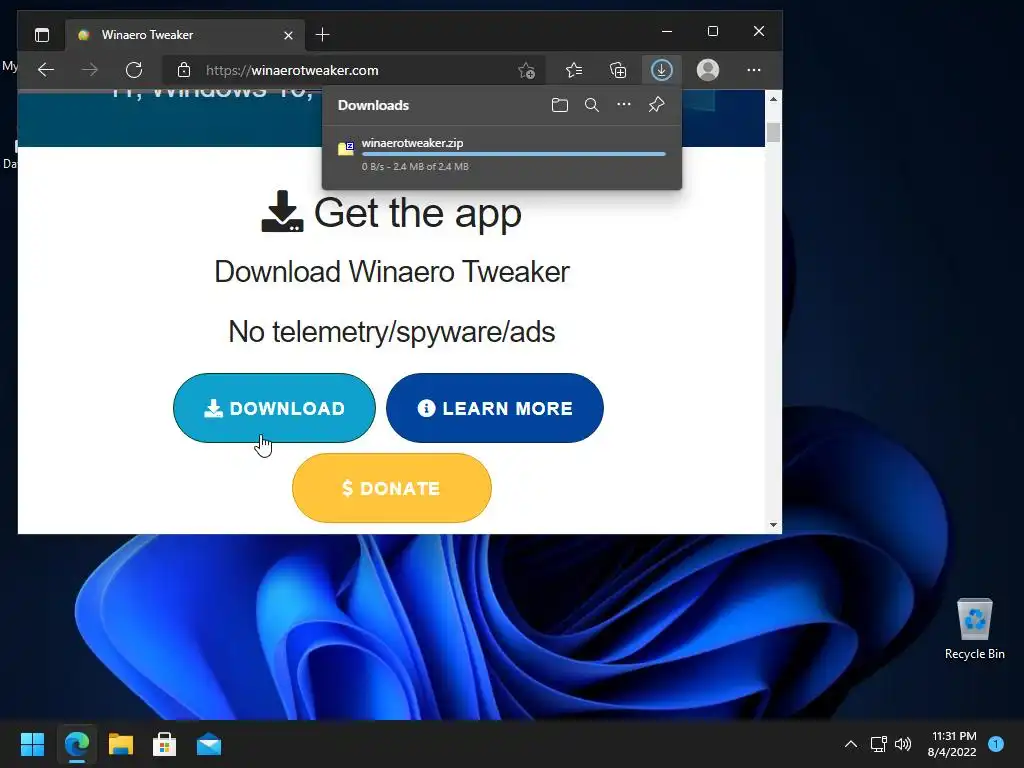
Task: Open Edge Settings and more menu
Action: click(754, 70)
